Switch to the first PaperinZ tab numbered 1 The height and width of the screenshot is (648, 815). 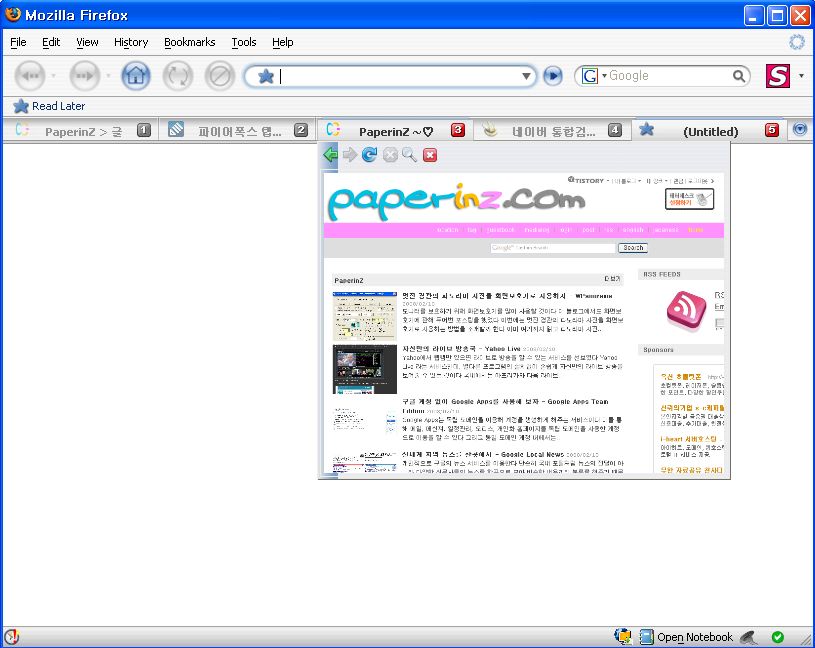click(x=81, y=130)
